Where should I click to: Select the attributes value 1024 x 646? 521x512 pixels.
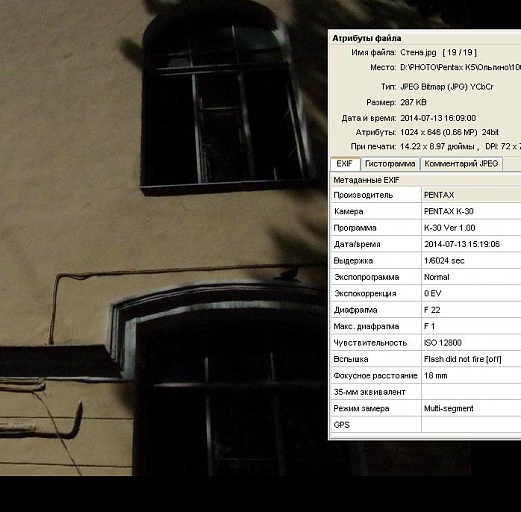pos(420,132)
